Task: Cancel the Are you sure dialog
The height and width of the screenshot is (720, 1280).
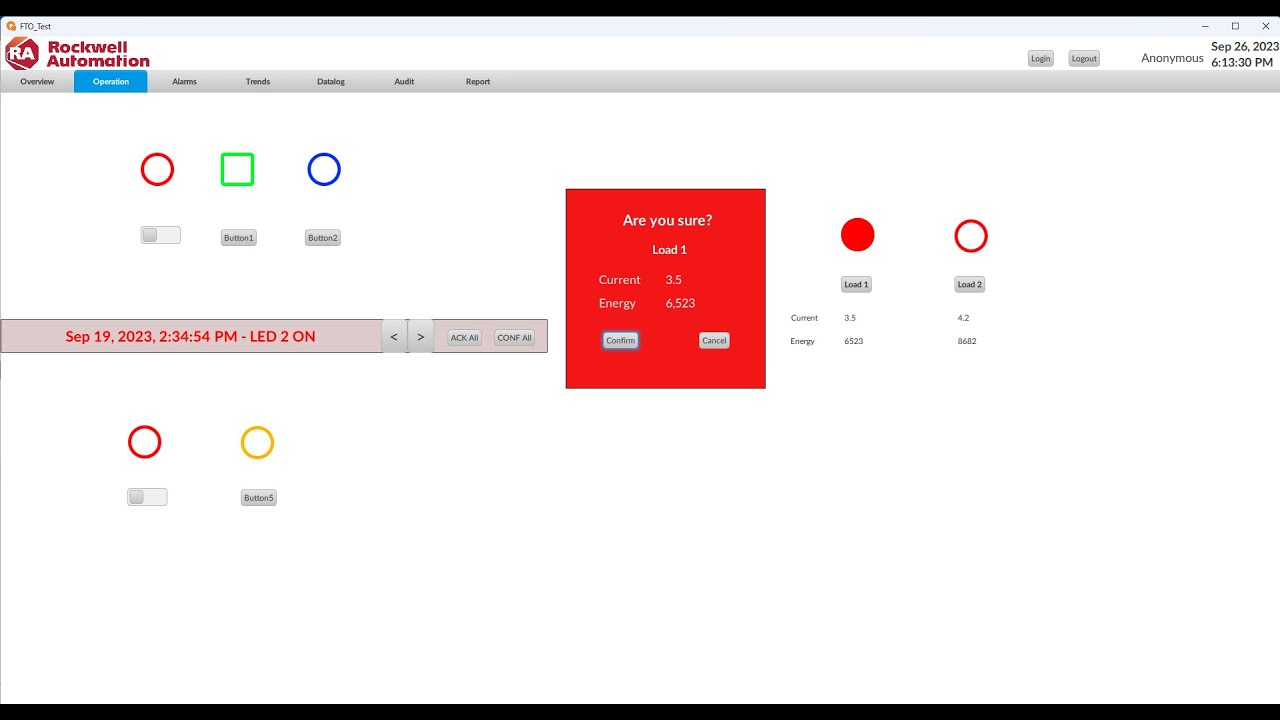Action: pyautogui.click(x=714, y=340)
